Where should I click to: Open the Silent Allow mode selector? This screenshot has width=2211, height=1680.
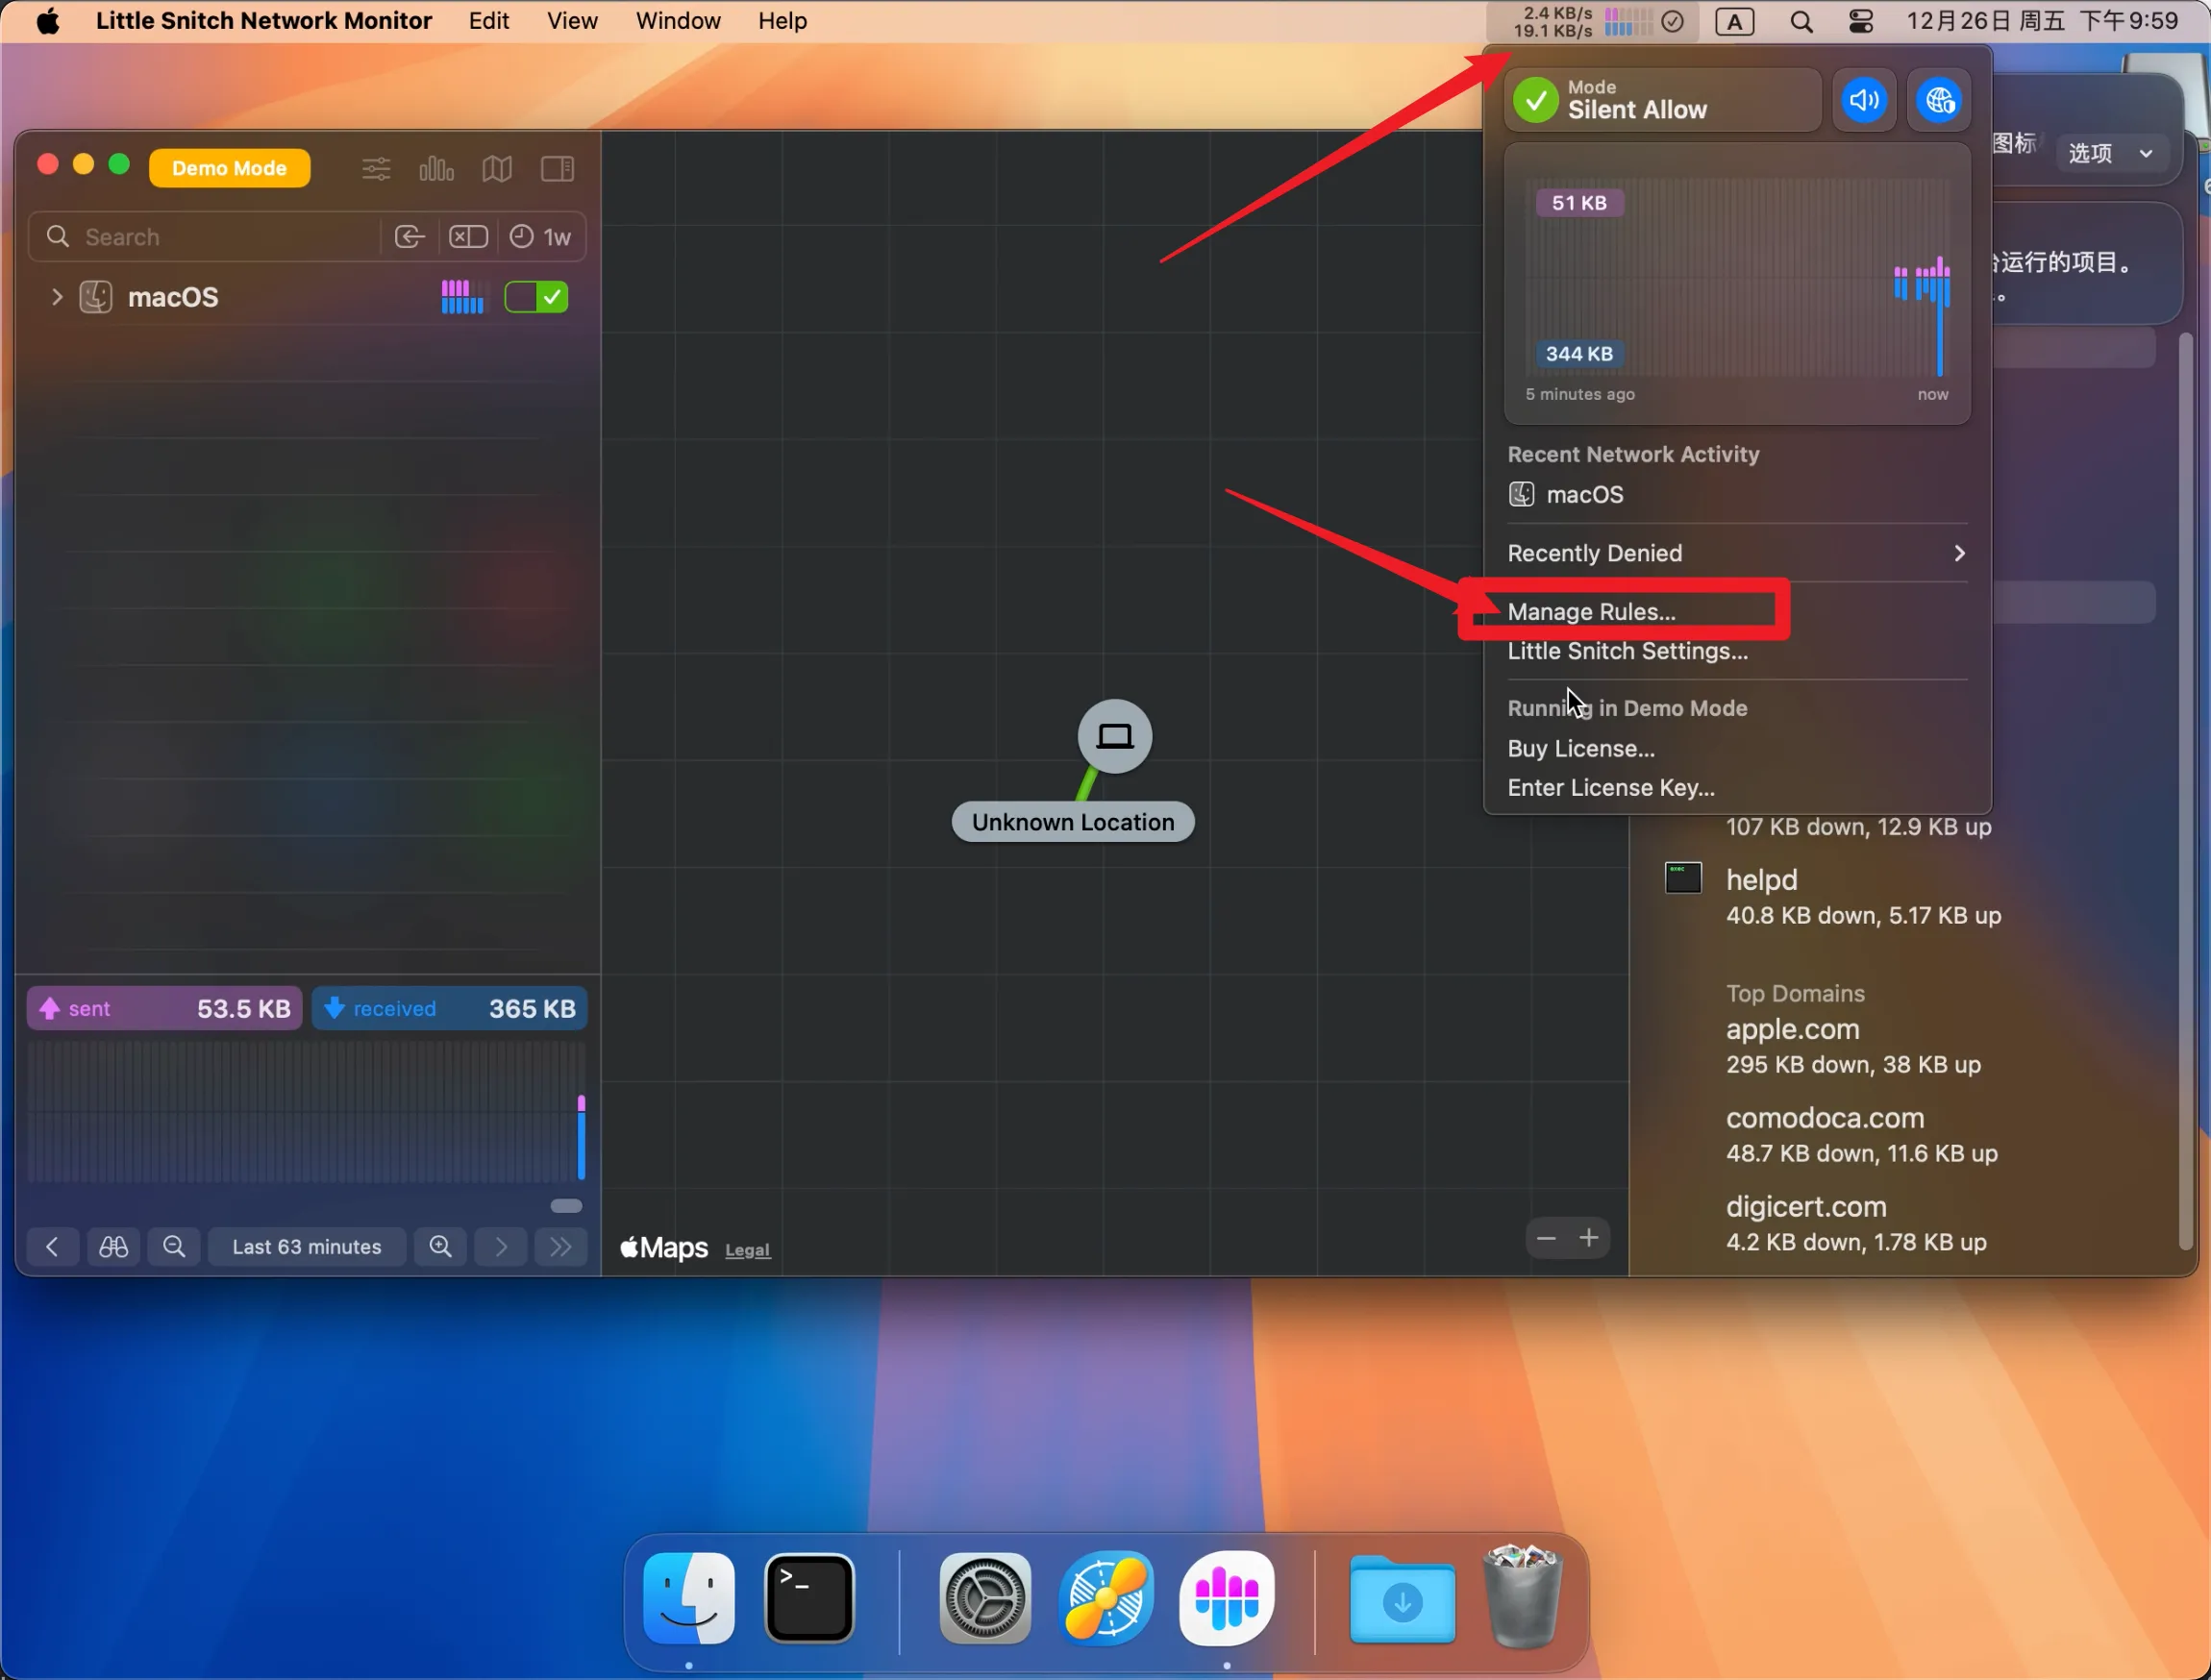[1662, 100]
